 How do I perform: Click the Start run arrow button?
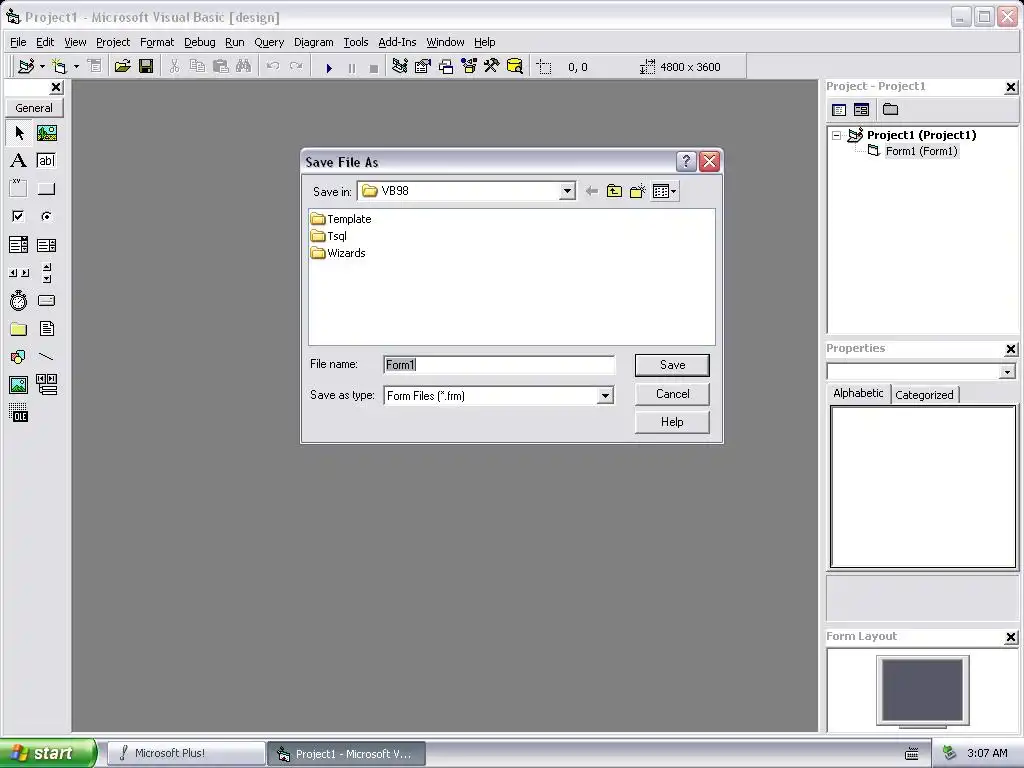[x=329, y=67]
